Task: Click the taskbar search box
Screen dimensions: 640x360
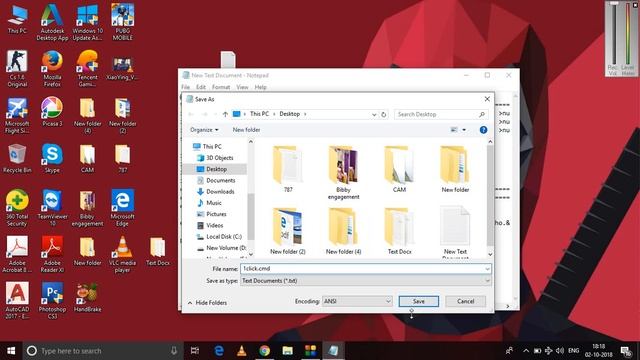Action: (103, 351)
